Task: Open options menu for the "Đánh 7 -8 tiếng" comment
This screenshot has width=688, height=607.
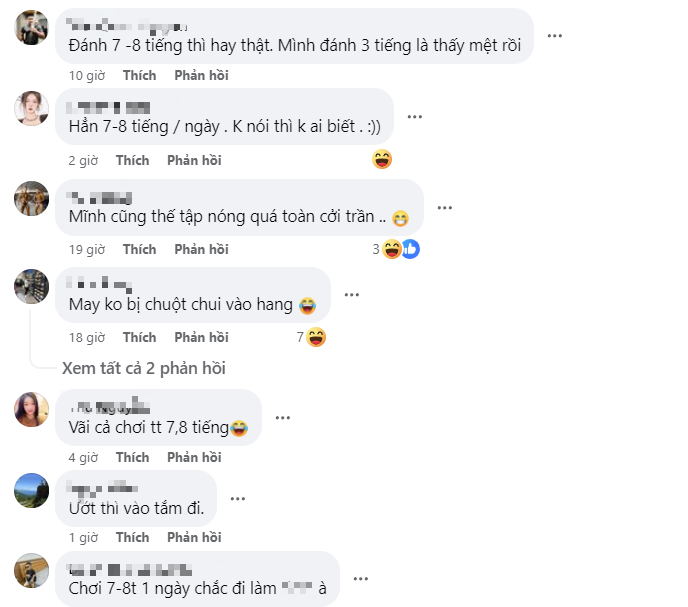Action: coord(554,35)
